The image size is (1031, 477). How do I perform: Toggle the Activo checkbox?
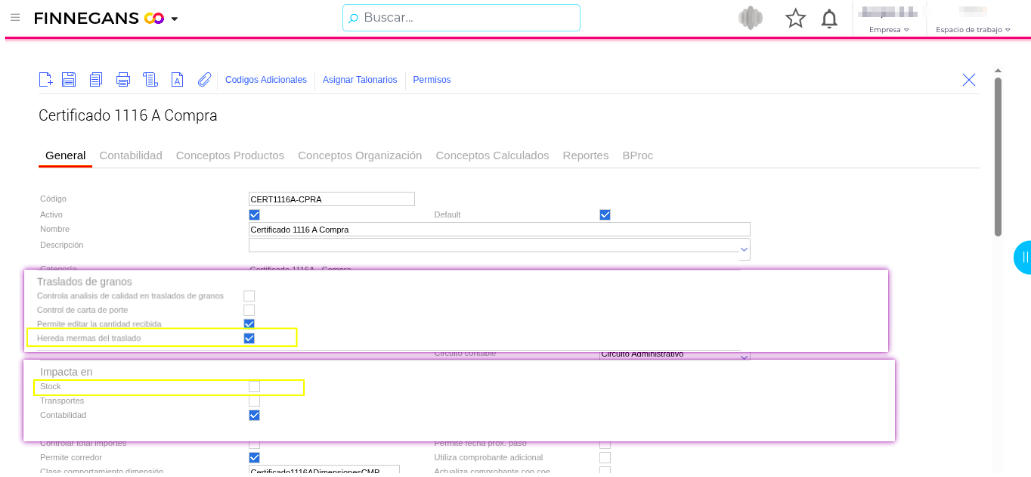[254, 214]
